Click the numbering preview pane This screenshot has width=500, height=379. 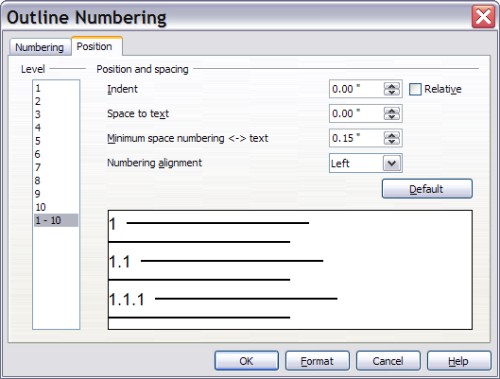(x=290, y=270)
